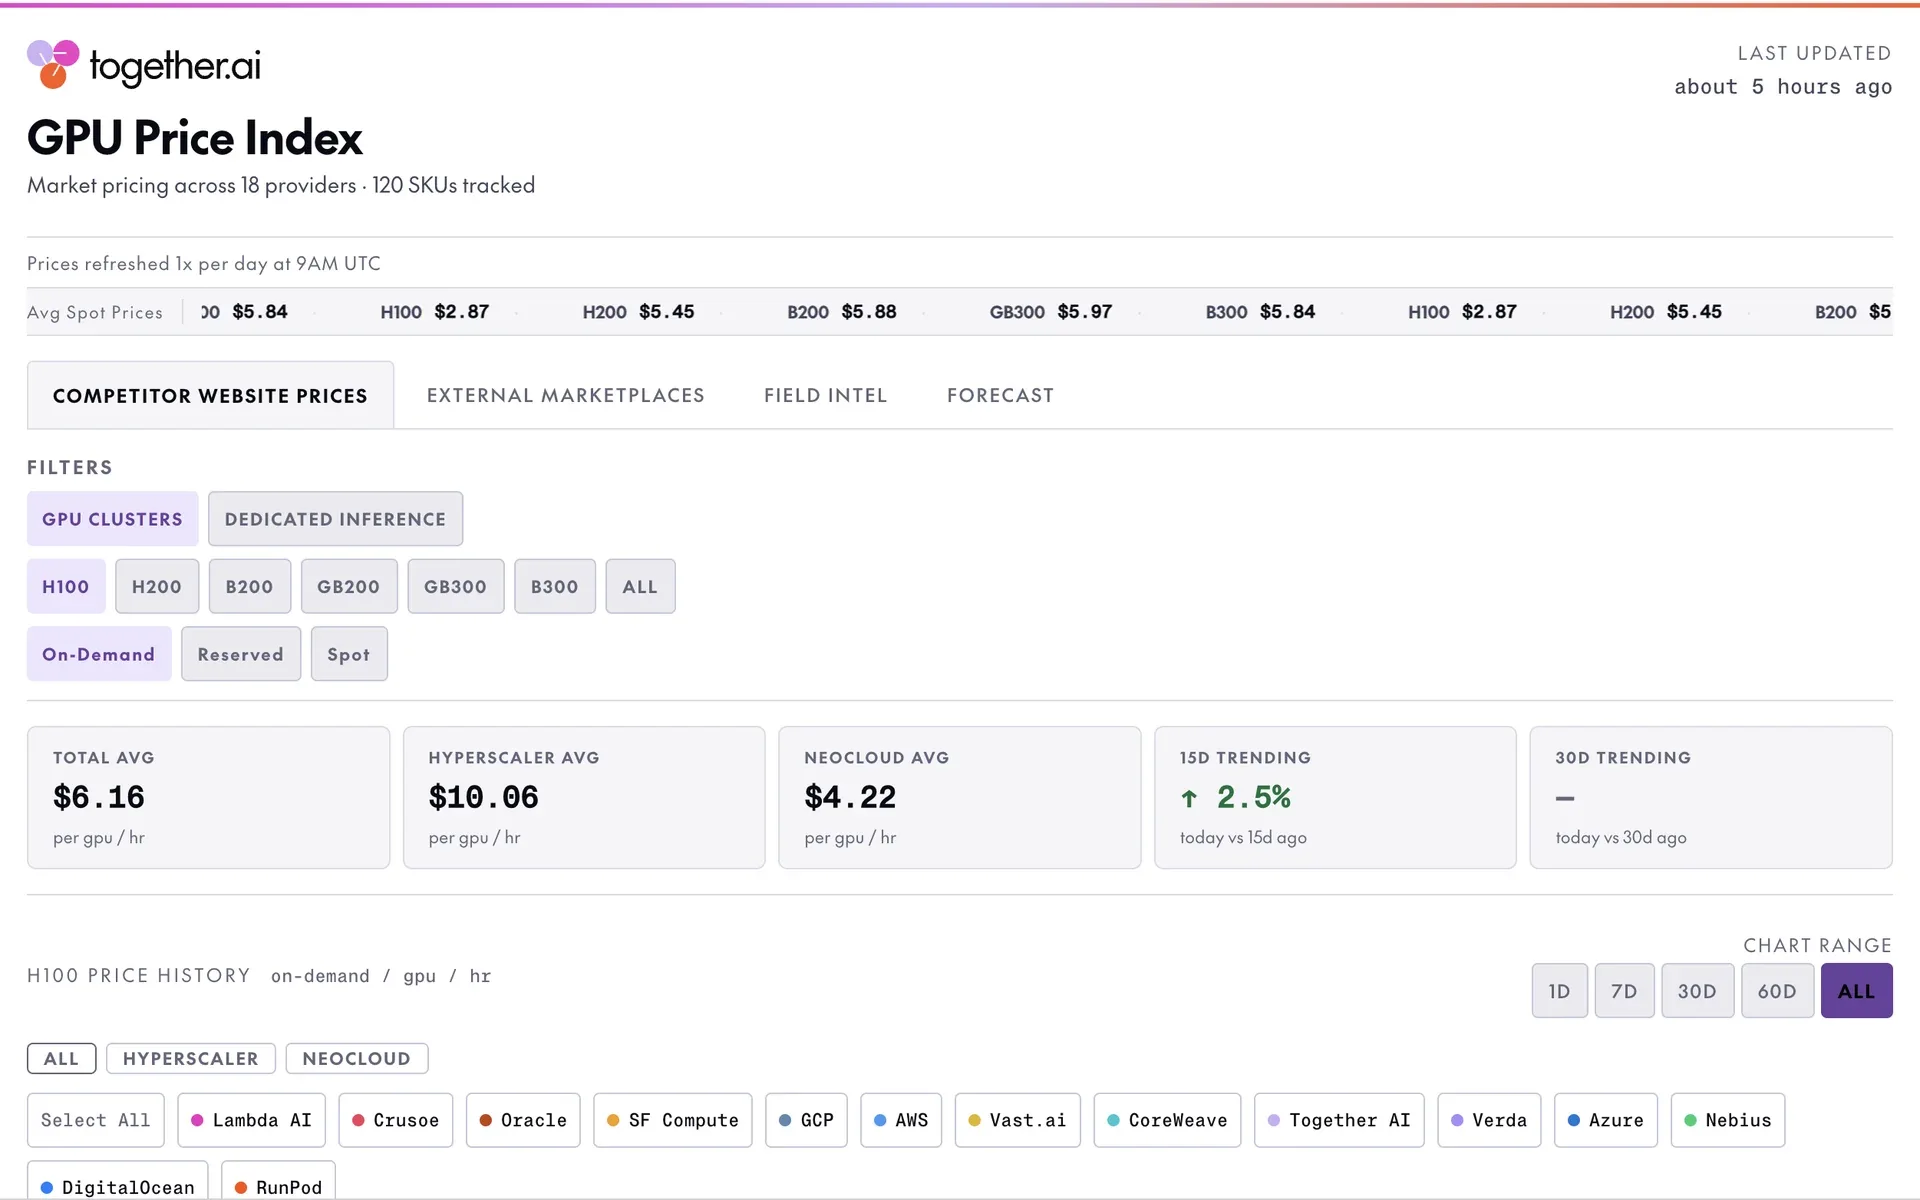Viewport: 1920px width, 1200px height.
Task: Switch to the Field Intel tab
Action: (825, 396)
